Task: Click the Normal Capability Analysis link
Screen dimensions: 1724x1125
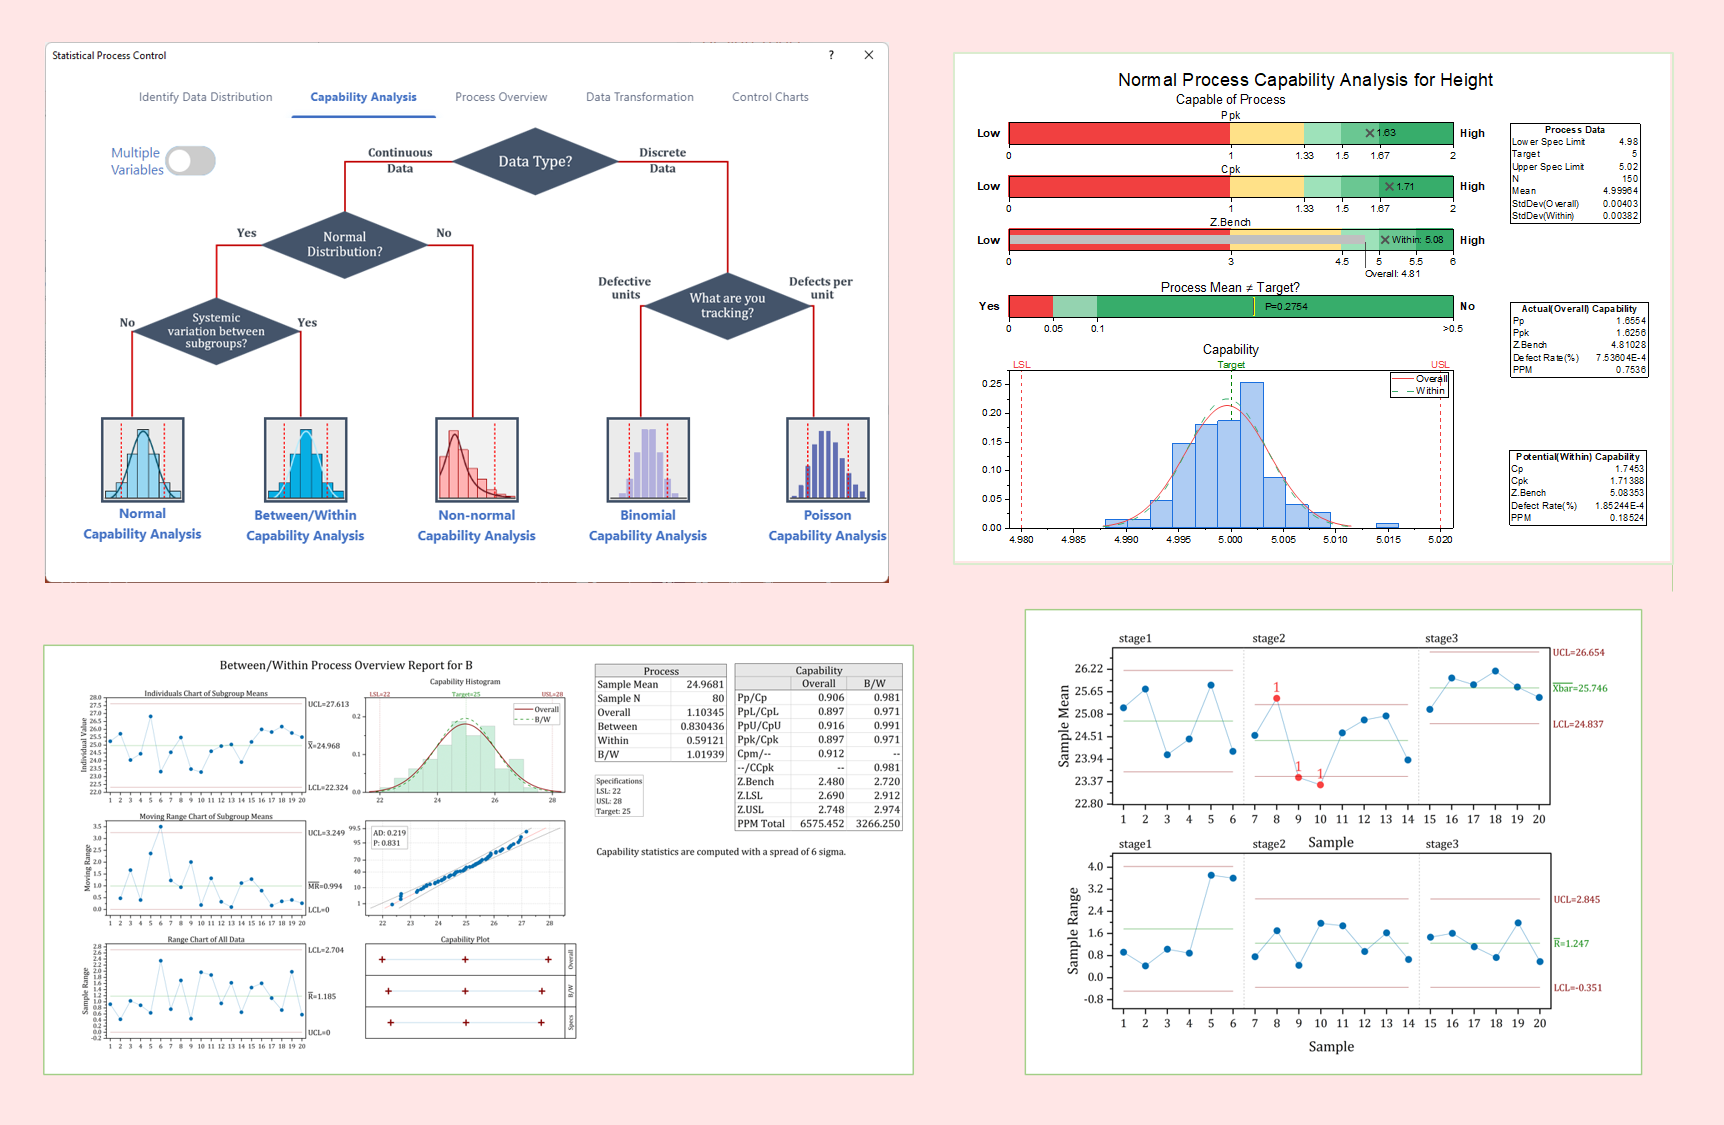Action: coord(142,524)
